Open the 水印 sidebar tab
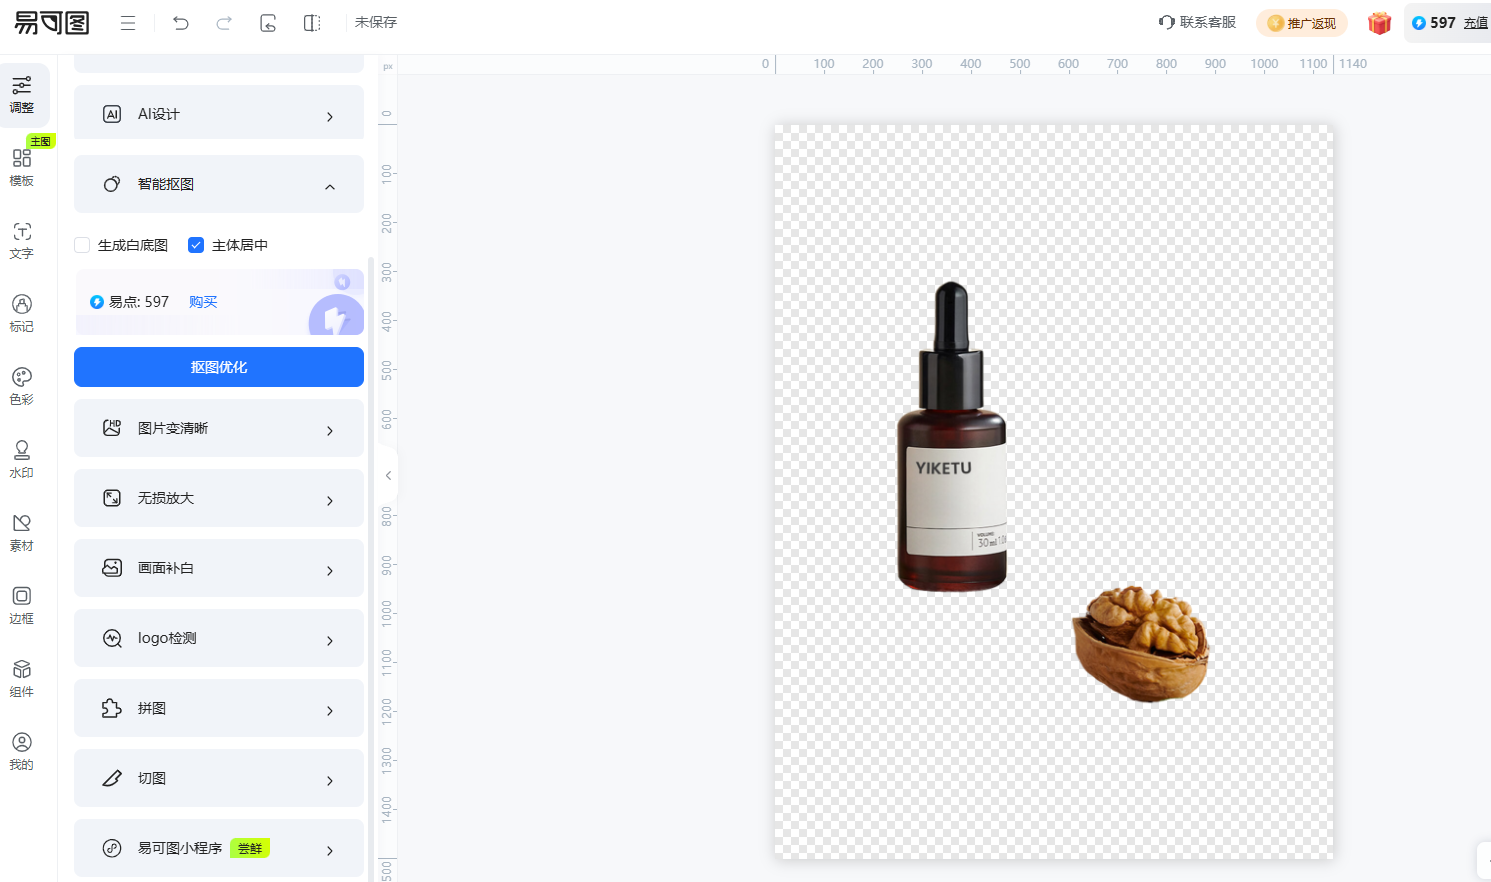Viewport: 1491px width, 882px height. 22,459
